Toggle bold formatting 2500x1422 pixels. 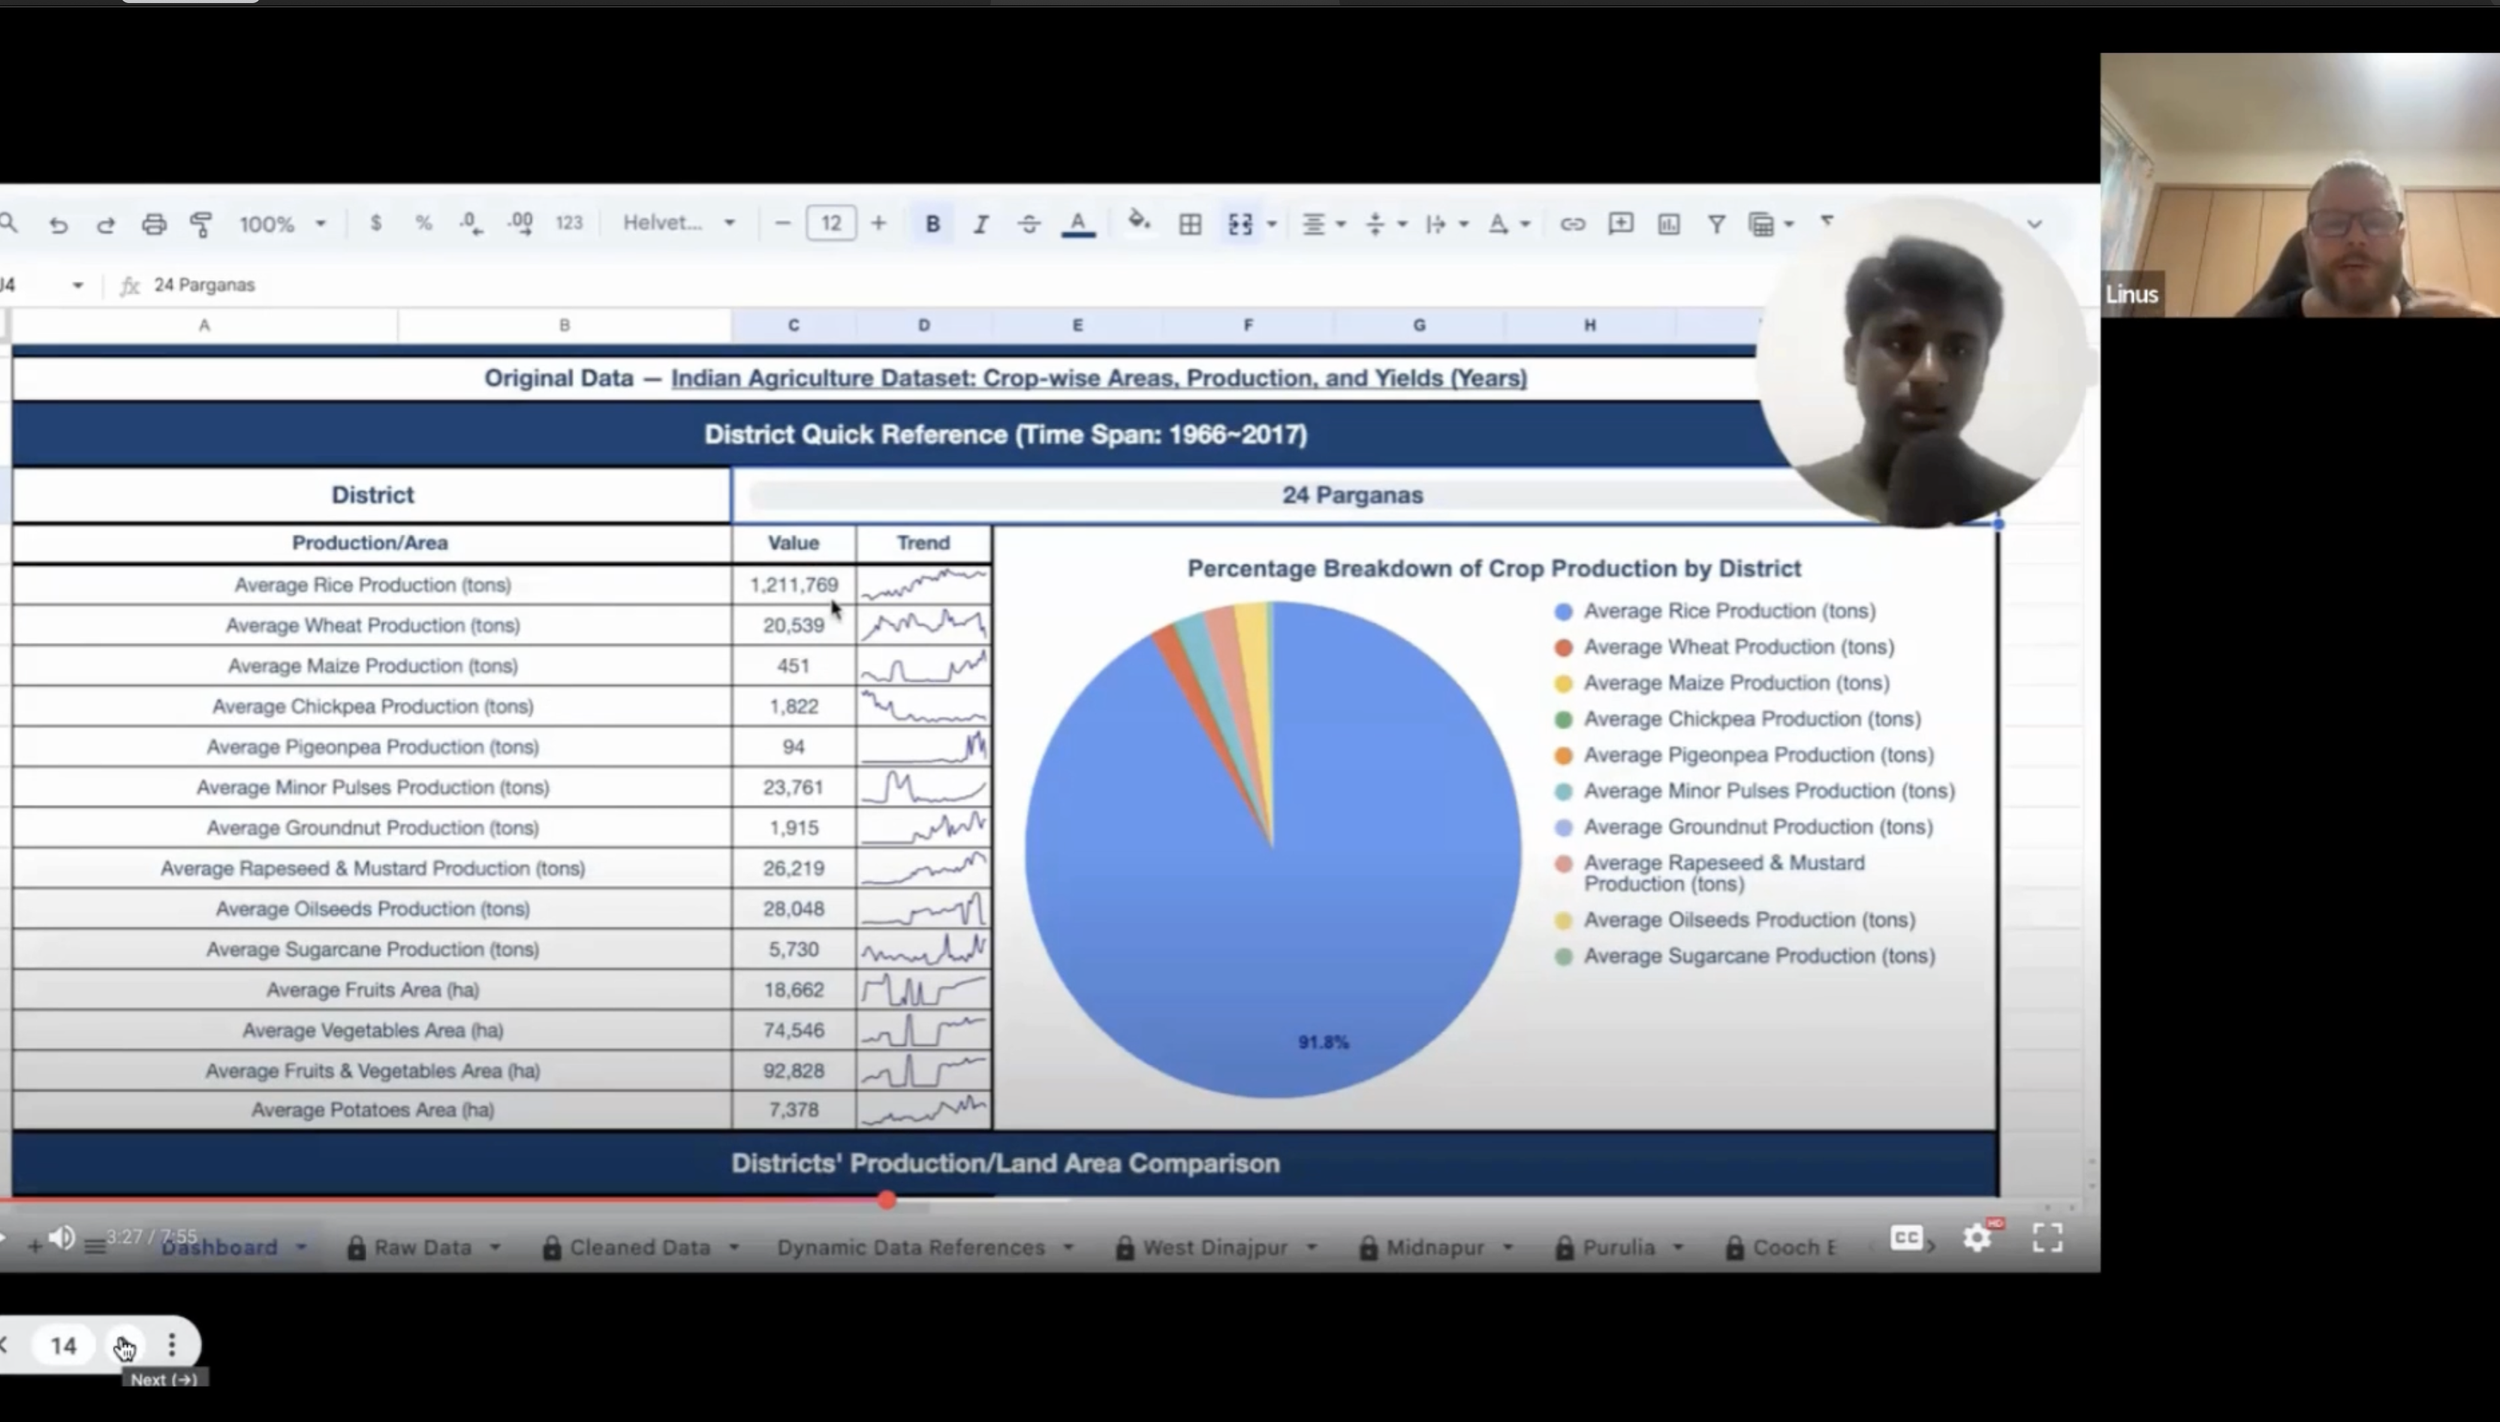[x=932, y=224]
